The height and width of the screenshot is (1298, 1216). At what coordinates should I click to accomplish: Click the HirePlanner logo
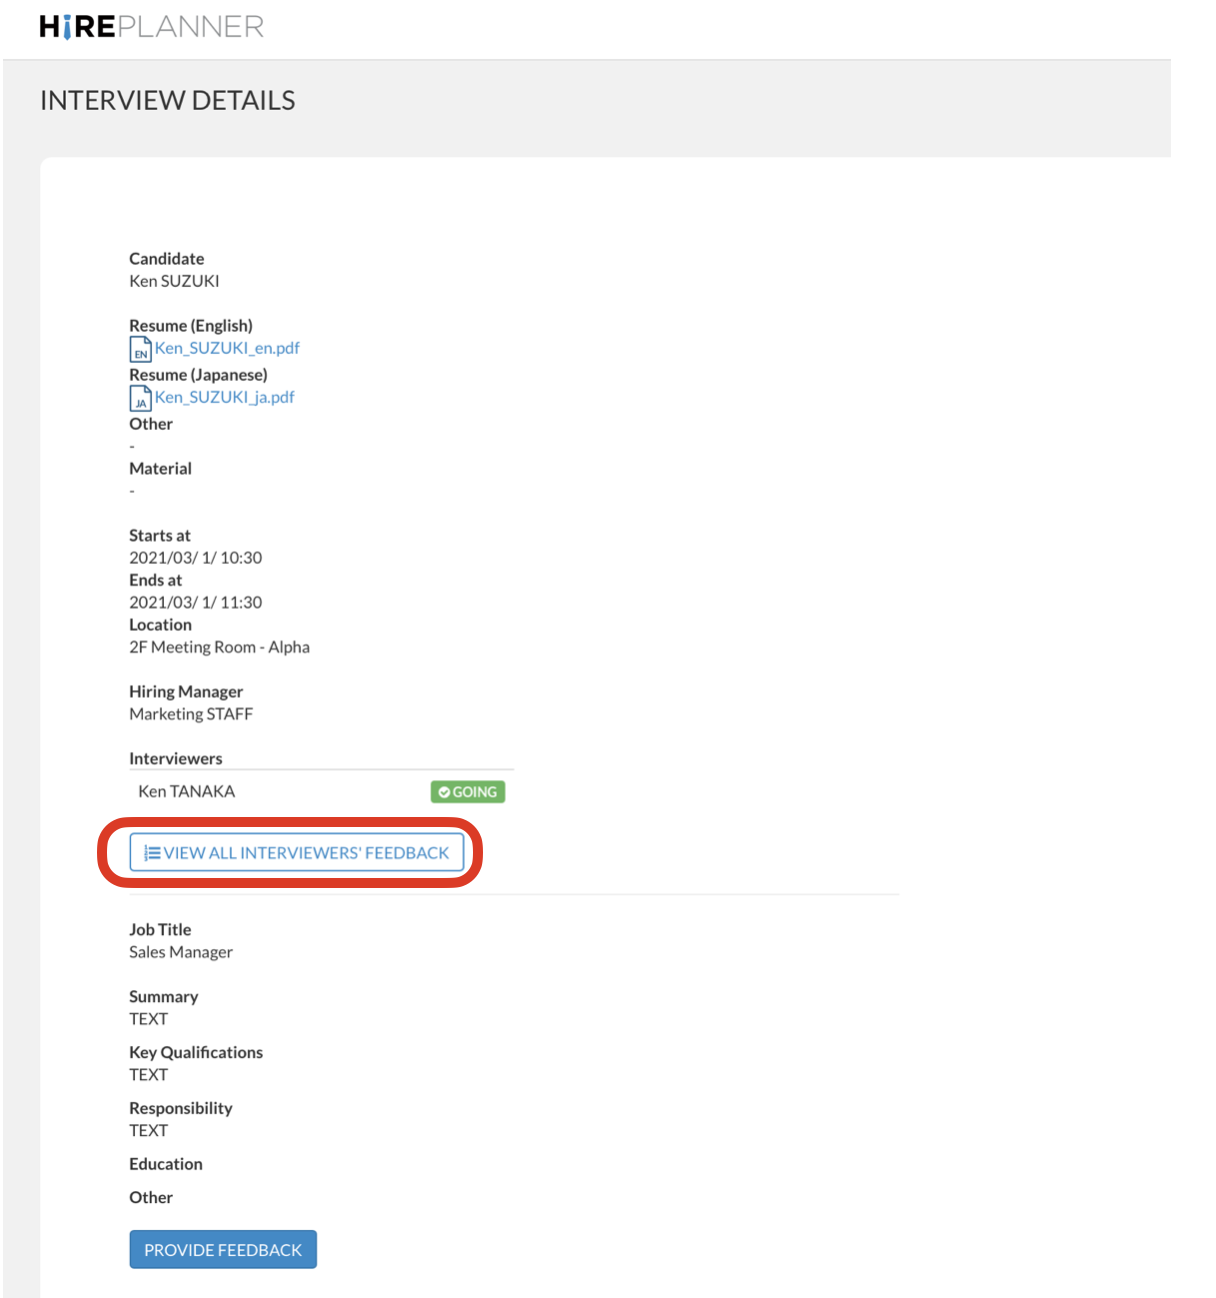pyautogui.click(x=151, y=26)
